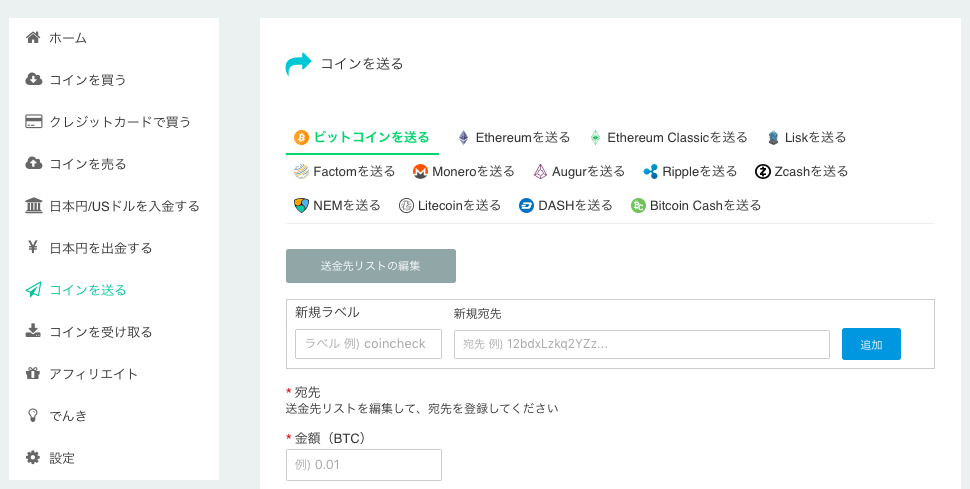Switch to the DASHを送る tab
Viewport: 970px width, 489px height.
point(566,206)
